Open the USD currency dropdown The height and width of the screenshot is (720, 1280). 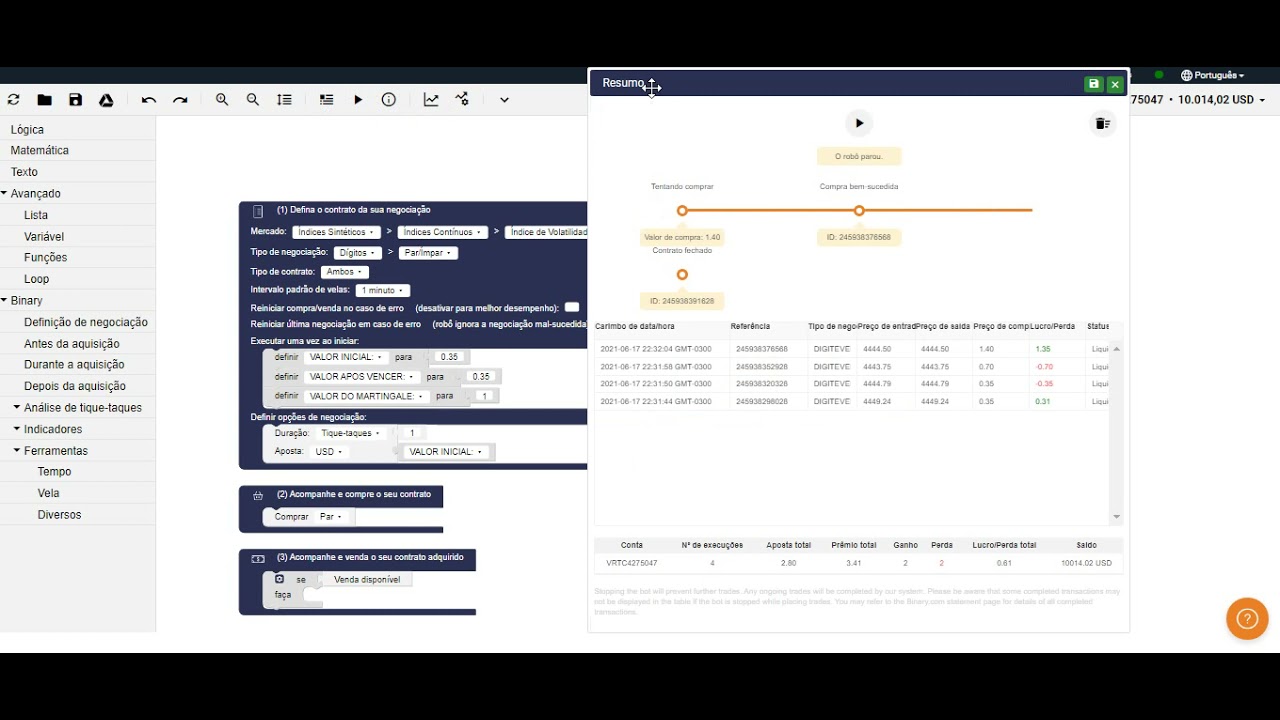(328, 452)
